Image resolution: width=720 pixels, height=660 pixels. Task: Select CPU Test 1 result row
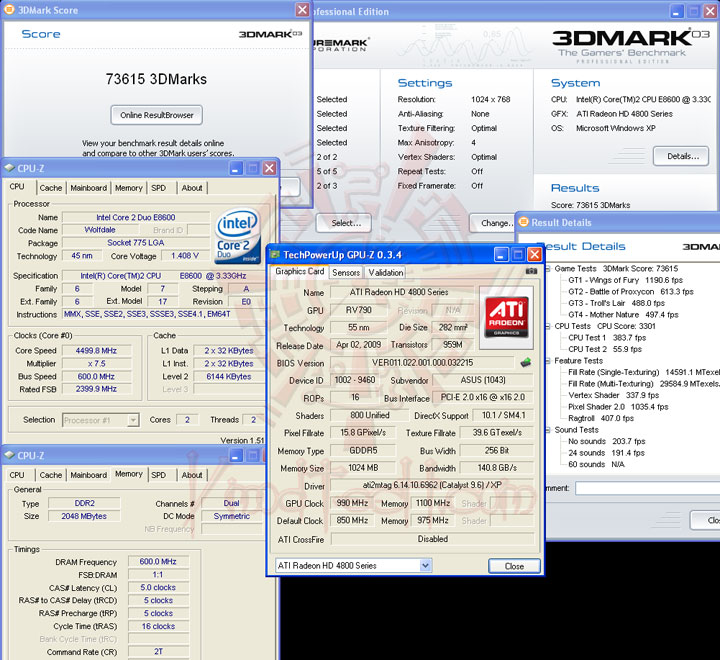click(x=607, y=338)
